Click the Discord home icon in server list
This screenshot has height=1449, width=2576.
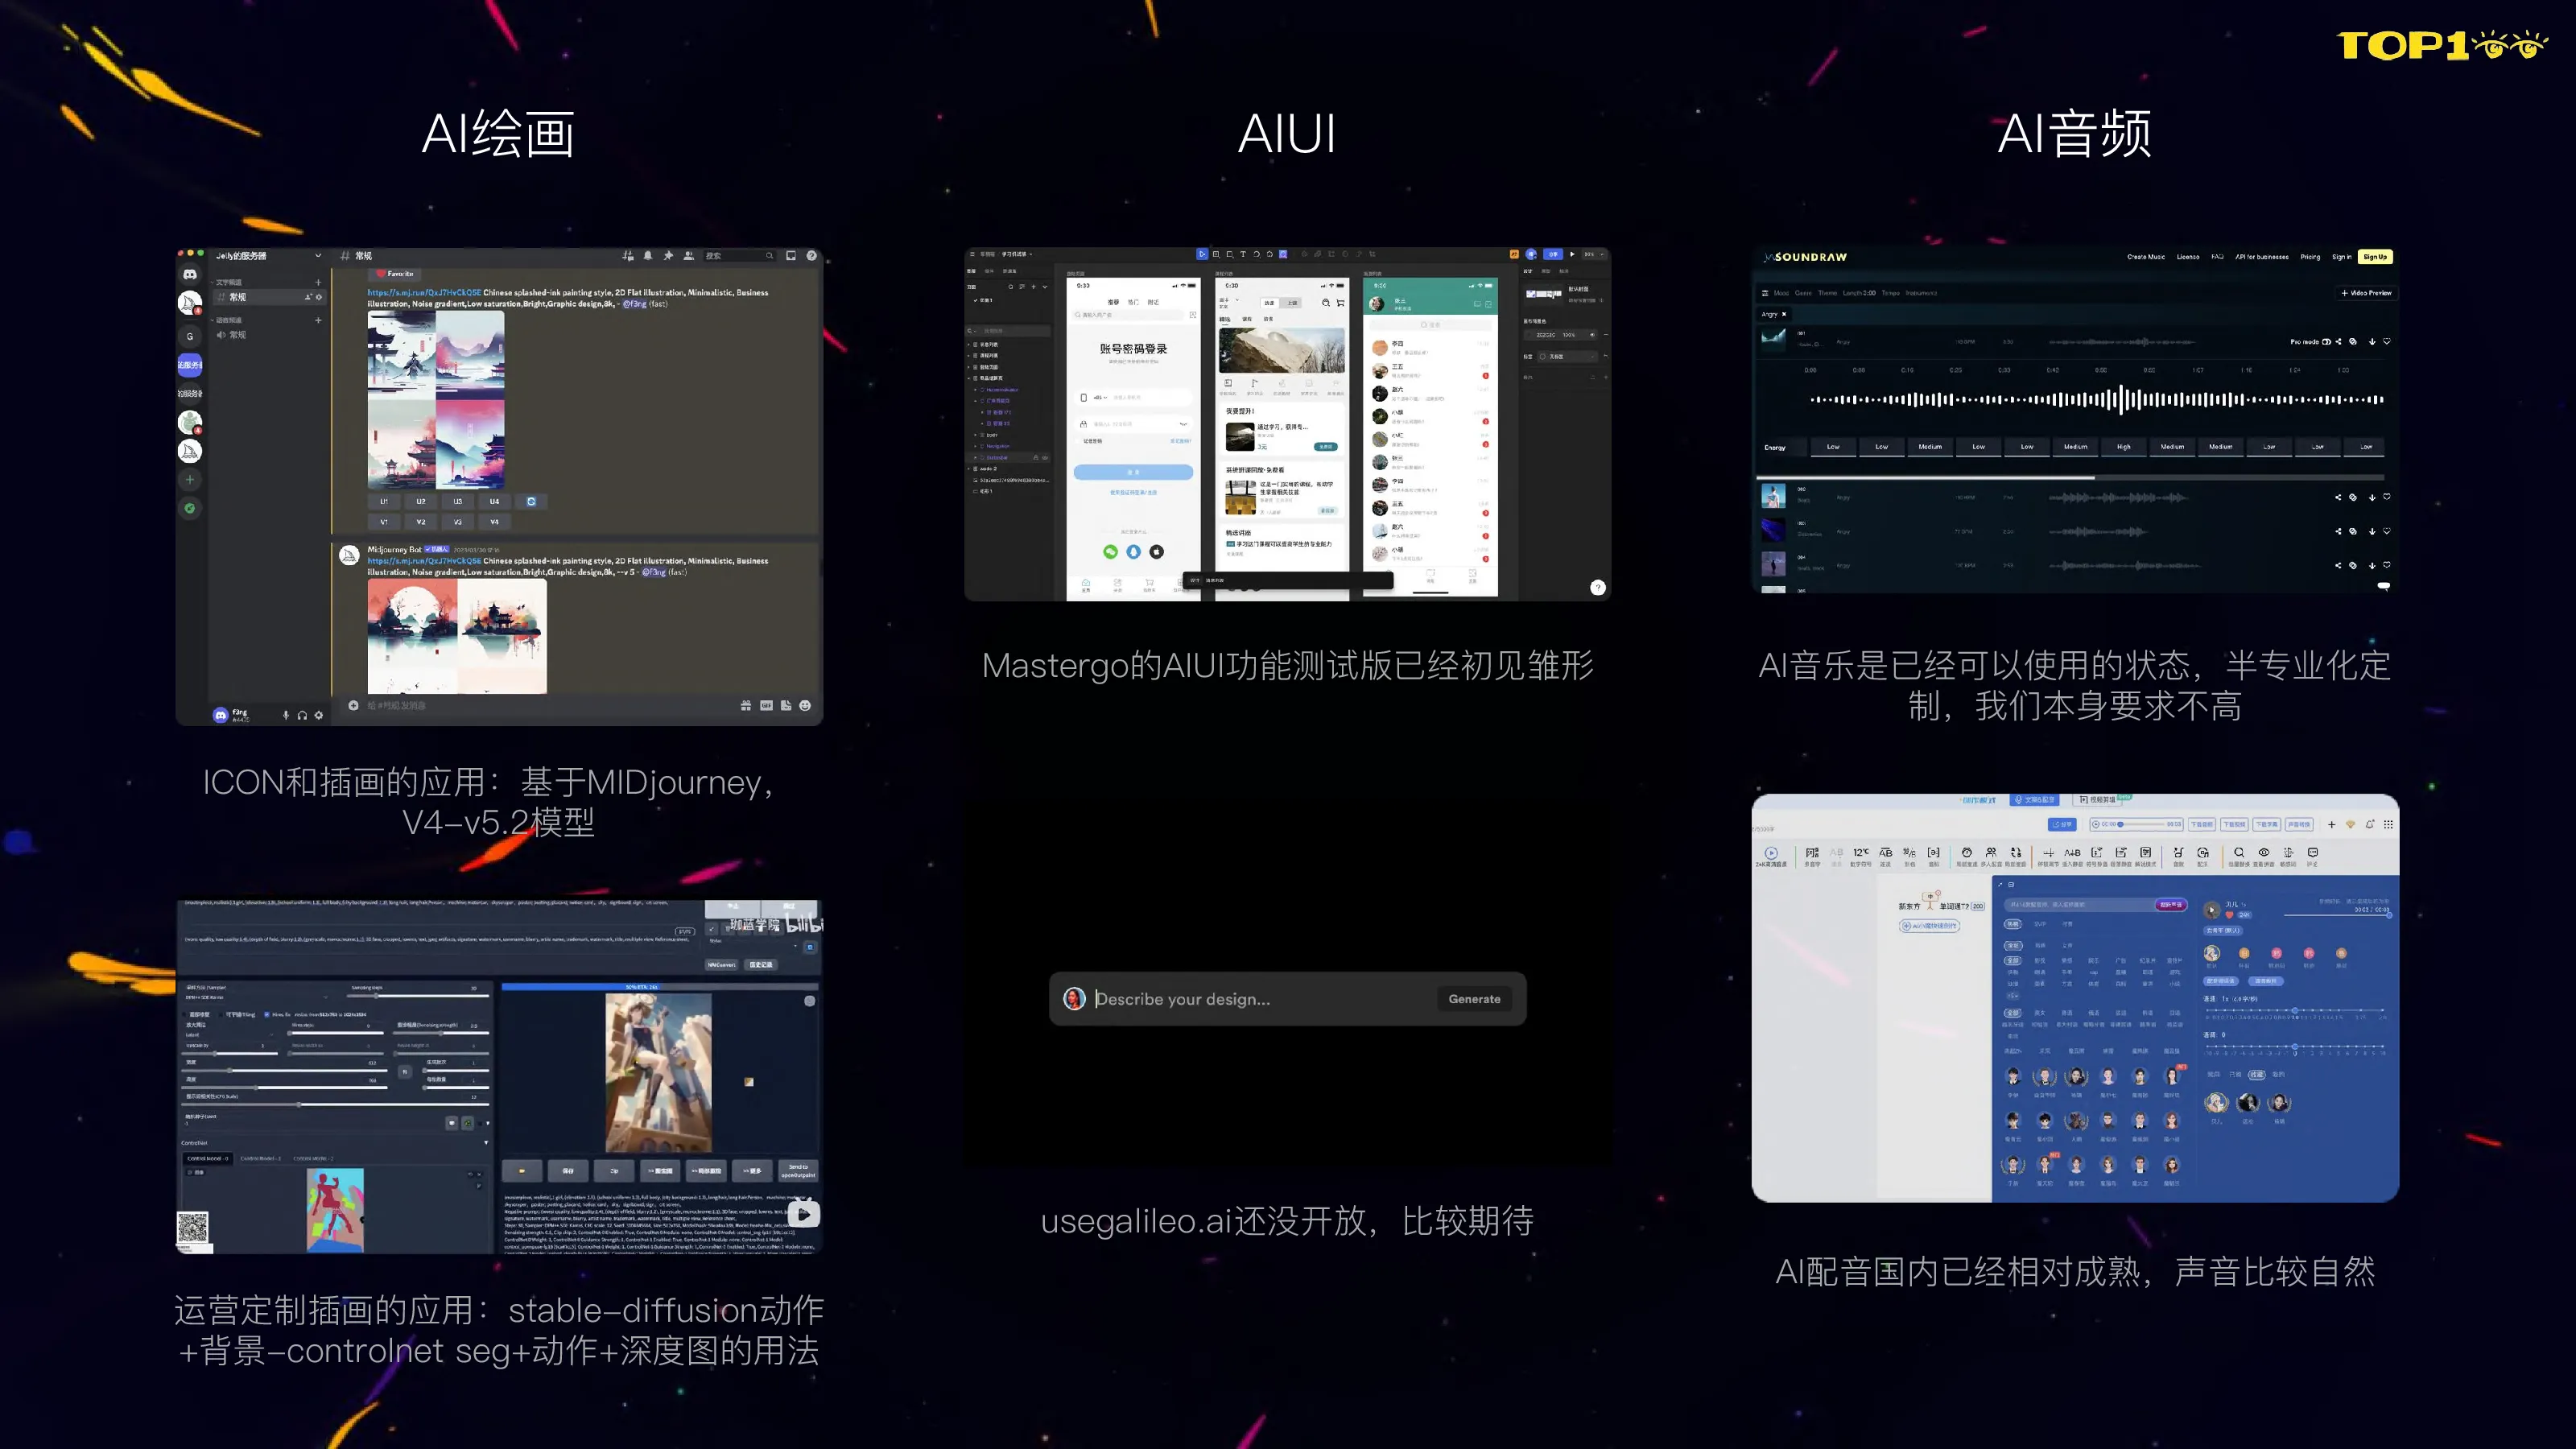(x=190, y=274)
